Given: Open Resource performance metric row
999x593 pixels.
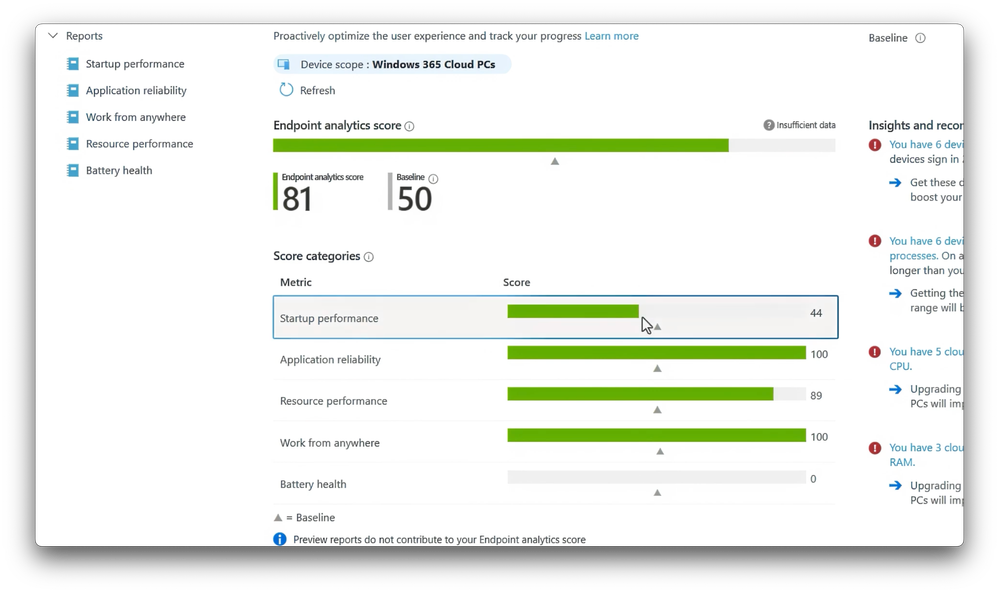Looking at the screenshot, I should point(556,401).
